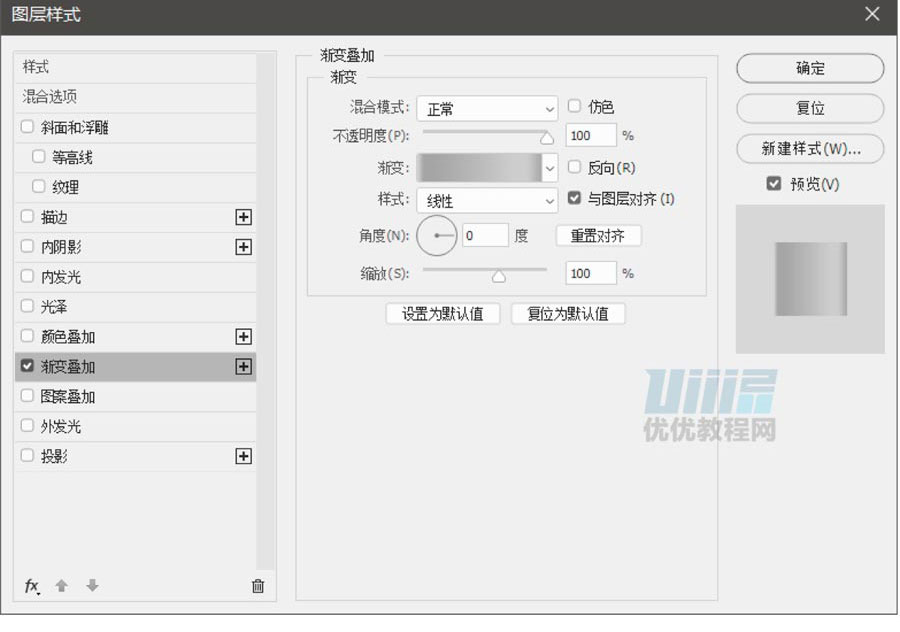Toggle the 反向(R) reverse checkbox
The height and width of the screenshot is (632, 900).
coord(574,167)
